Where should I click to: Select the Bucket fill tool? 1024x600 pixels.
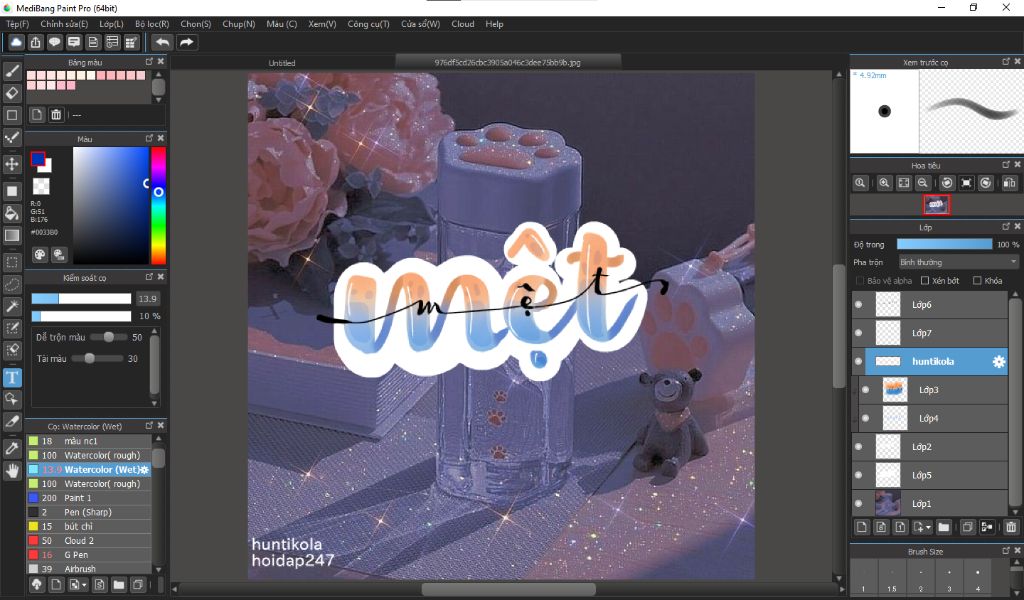pos(12,213)
